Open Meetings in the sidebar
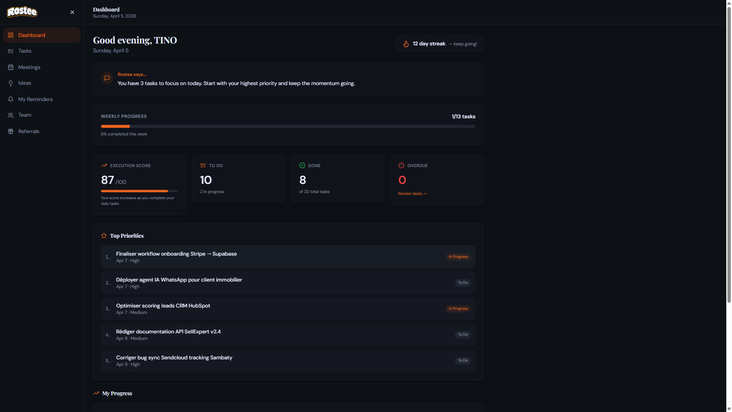 (29, 67)
